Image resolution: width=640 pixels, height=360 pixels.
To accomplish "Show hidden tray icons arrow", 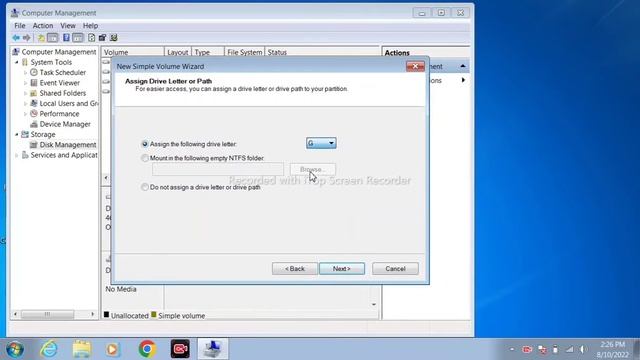I will pyautogui.click(x=512, y=349).
